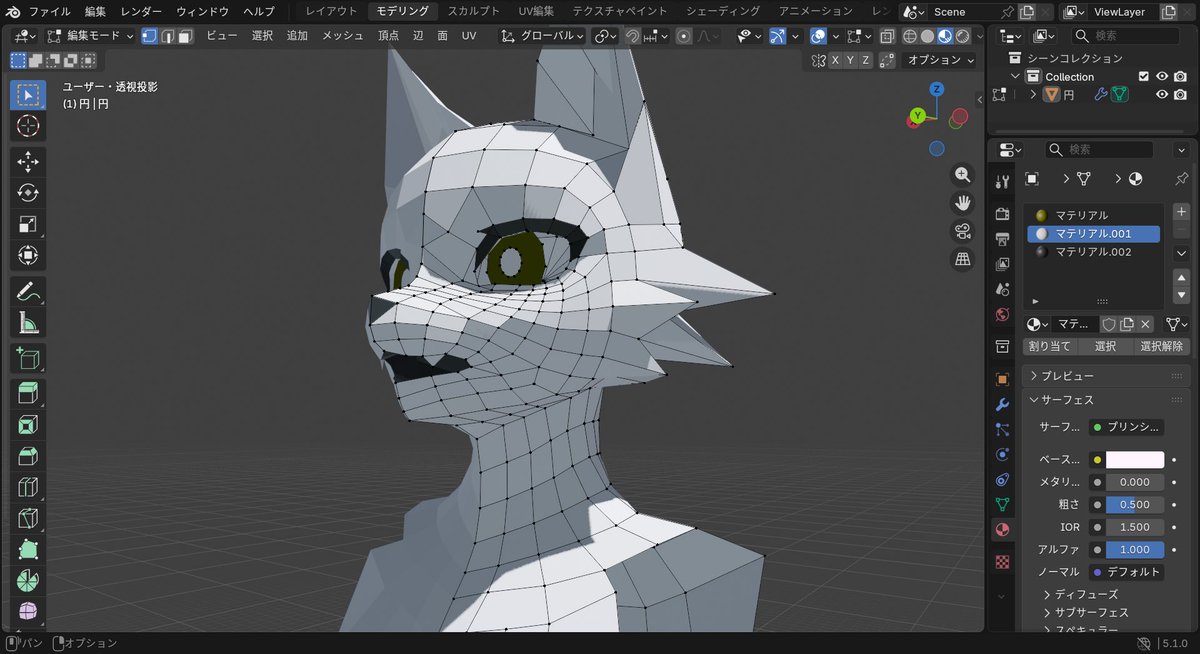
Task: Open the Texture properties checker tab
Action: pos(1002,561)
